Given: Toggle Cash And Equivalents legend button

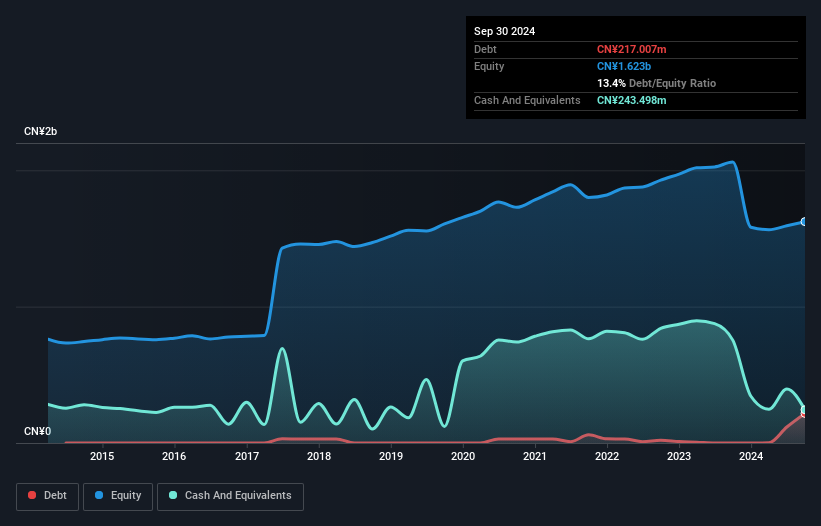Looking at the screenshot, I should point(230,496).
